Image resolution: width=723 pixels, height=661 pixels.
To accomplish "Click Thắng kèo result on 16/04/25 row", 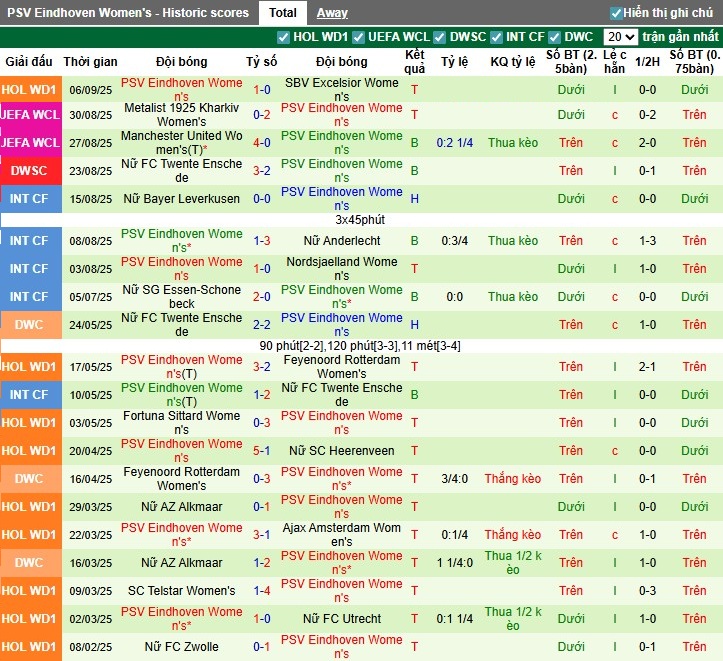I will [x=513, y=478].
